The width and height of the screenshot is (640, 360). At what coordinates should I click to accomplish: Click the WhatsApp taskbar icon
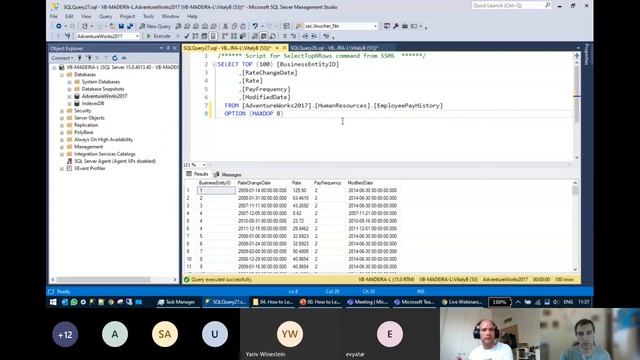[x=74, y=302]
